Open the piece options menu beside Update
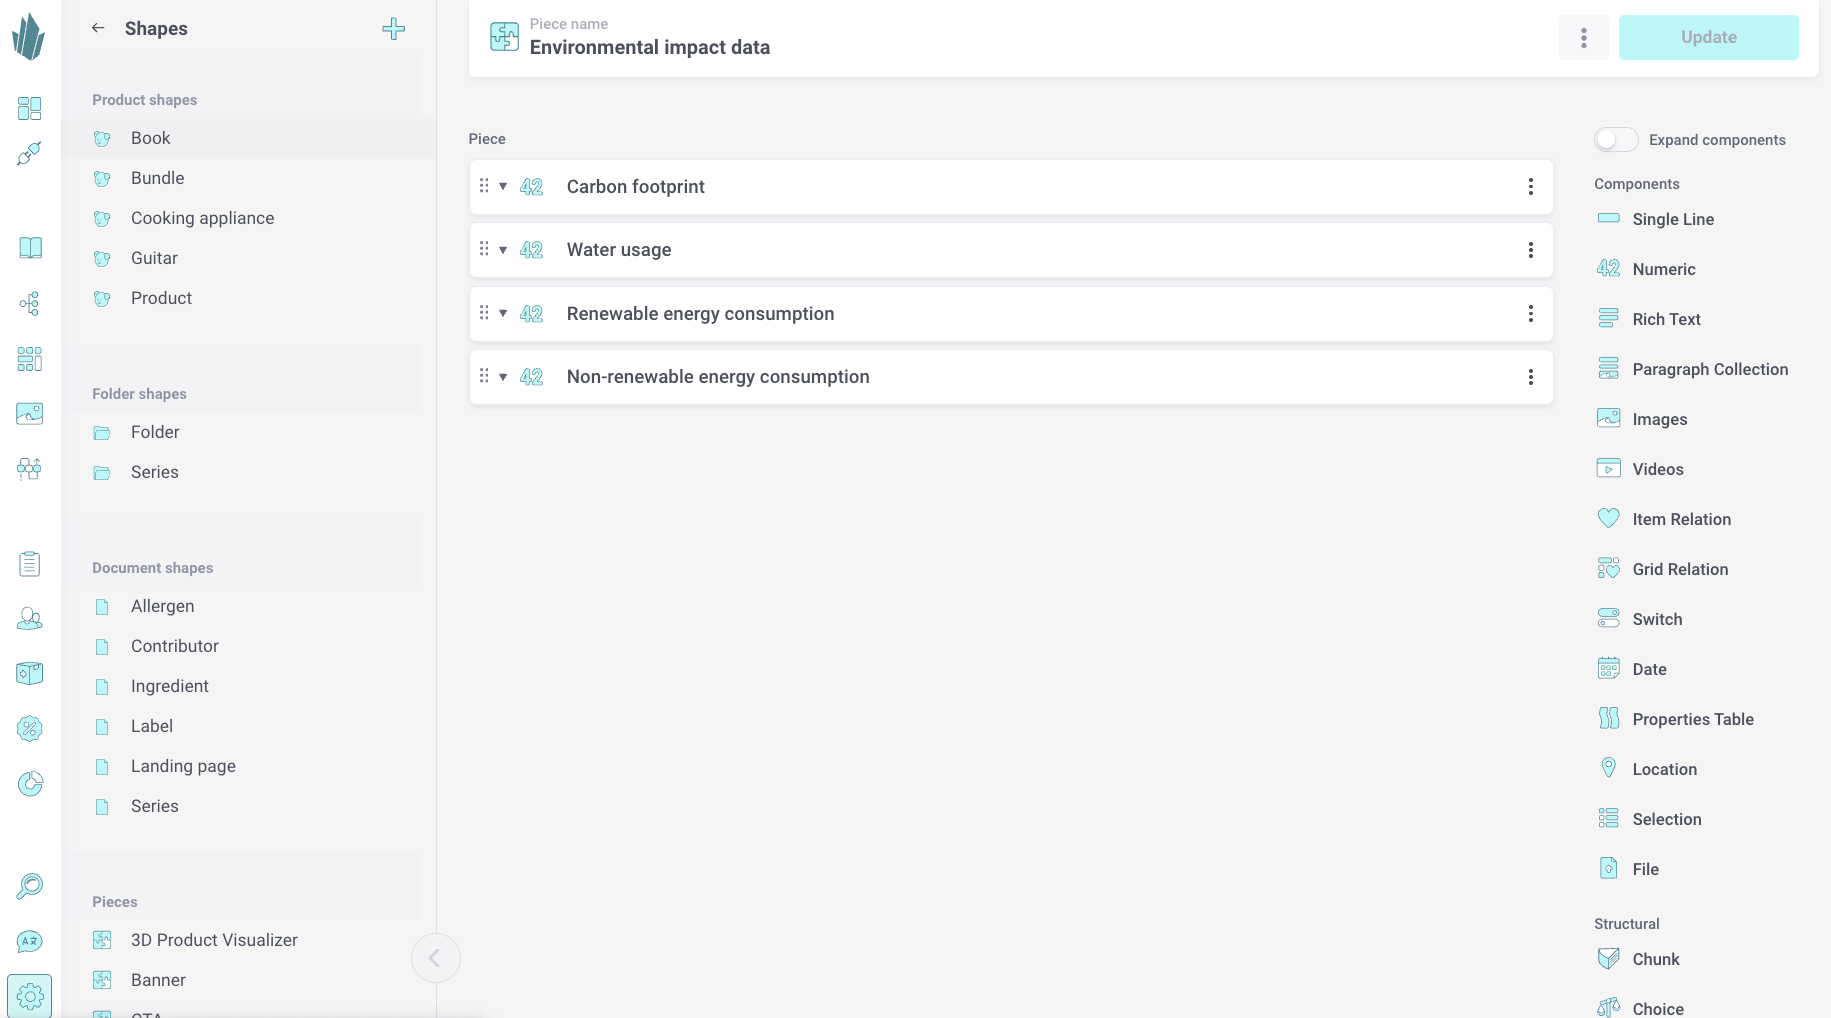This screenshot has width=1831, height=1018. [x=1583, y=38]
